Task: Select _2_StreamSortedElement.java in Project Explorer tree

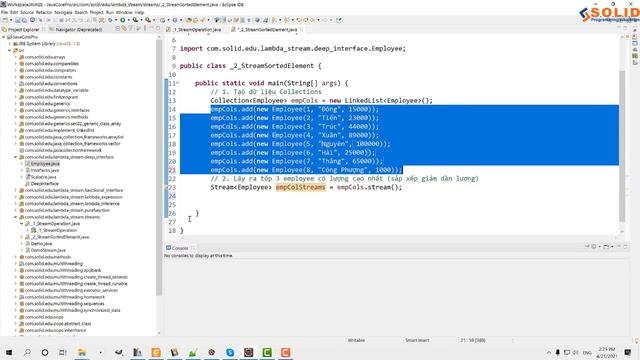Action: [x=57, y=237]
